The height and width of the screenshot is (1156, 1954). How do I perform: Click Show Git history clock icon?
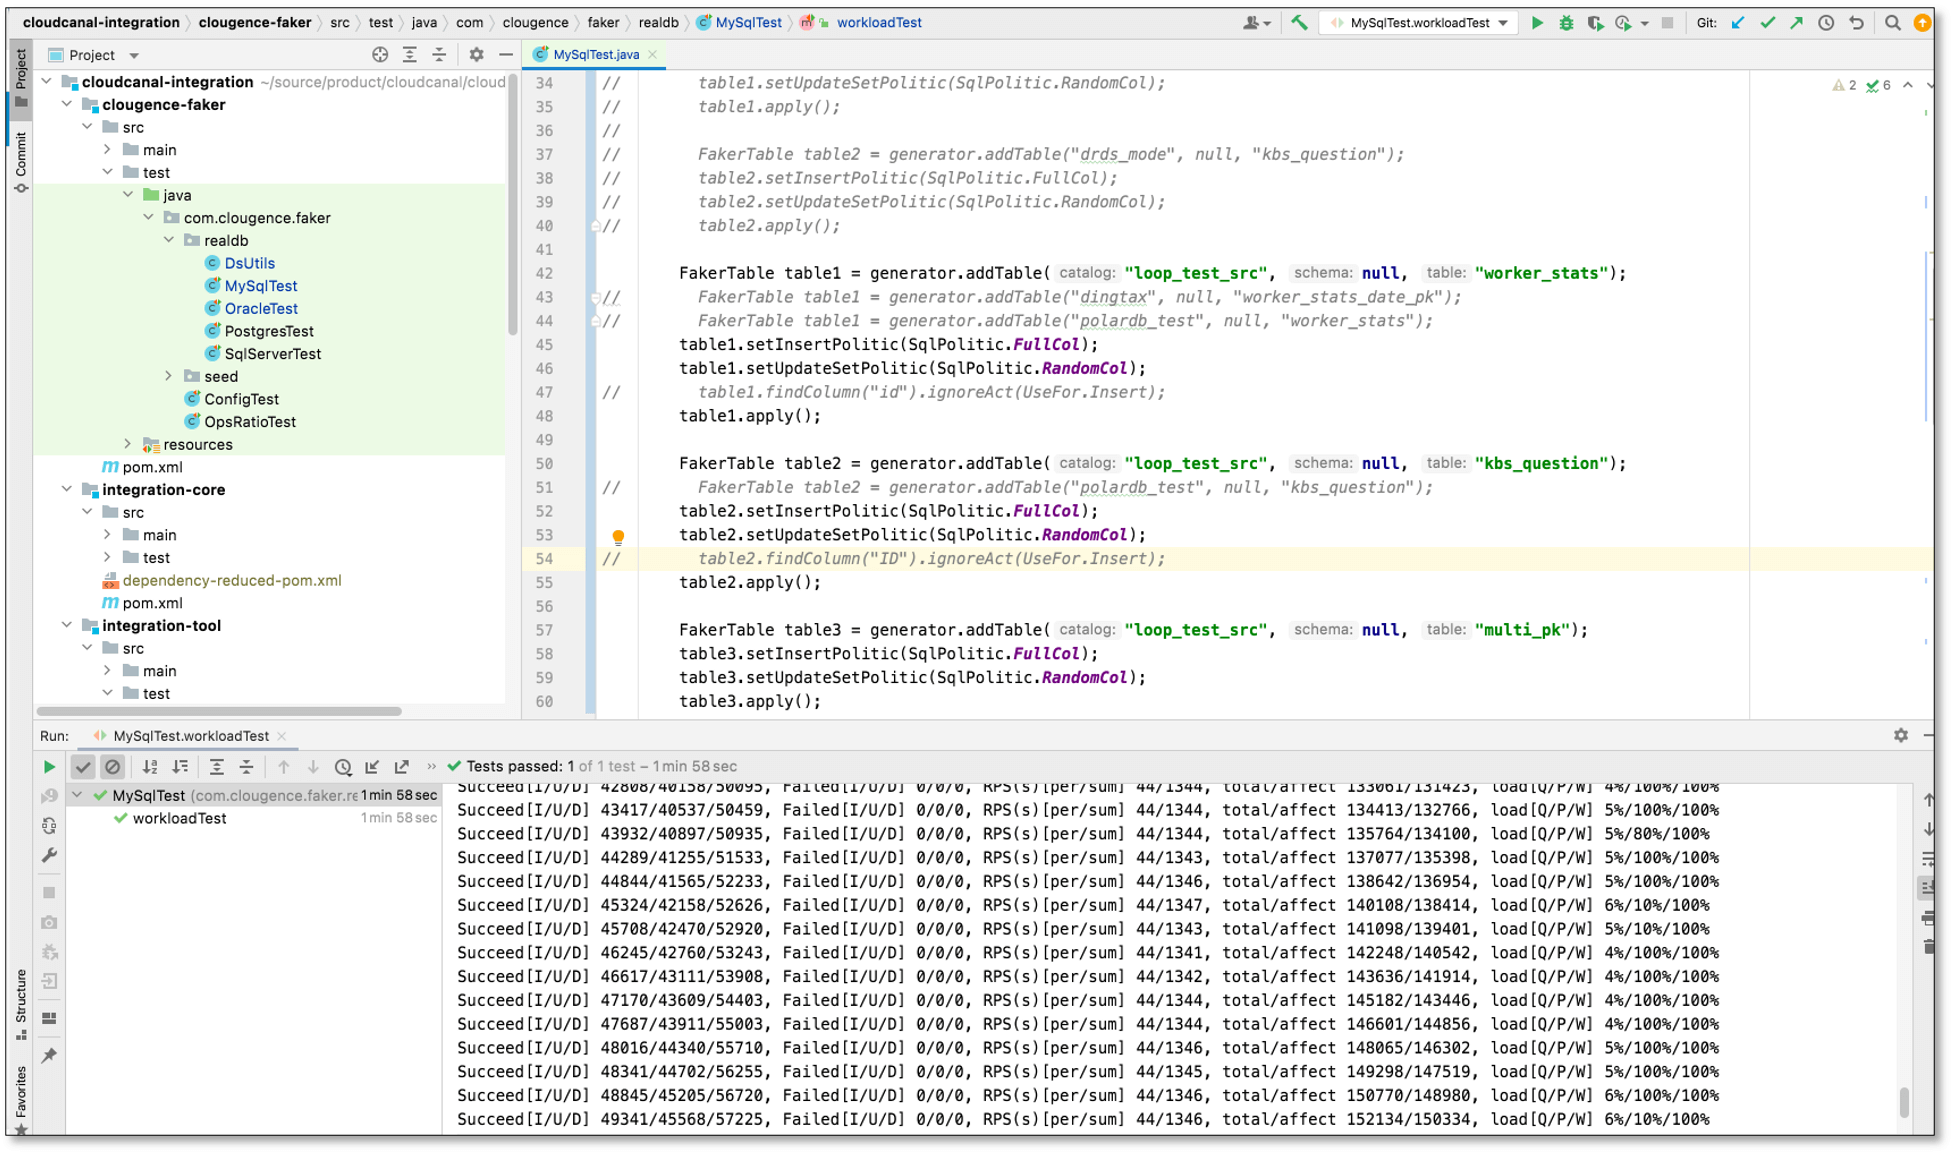click(1826, 22)
